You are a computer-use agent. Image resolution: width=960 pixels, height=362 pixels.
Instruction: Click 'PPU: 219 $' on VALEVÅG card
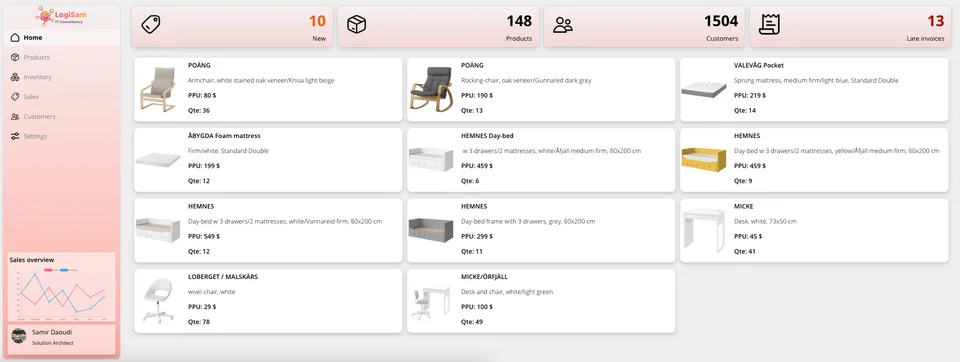(750, 96)
